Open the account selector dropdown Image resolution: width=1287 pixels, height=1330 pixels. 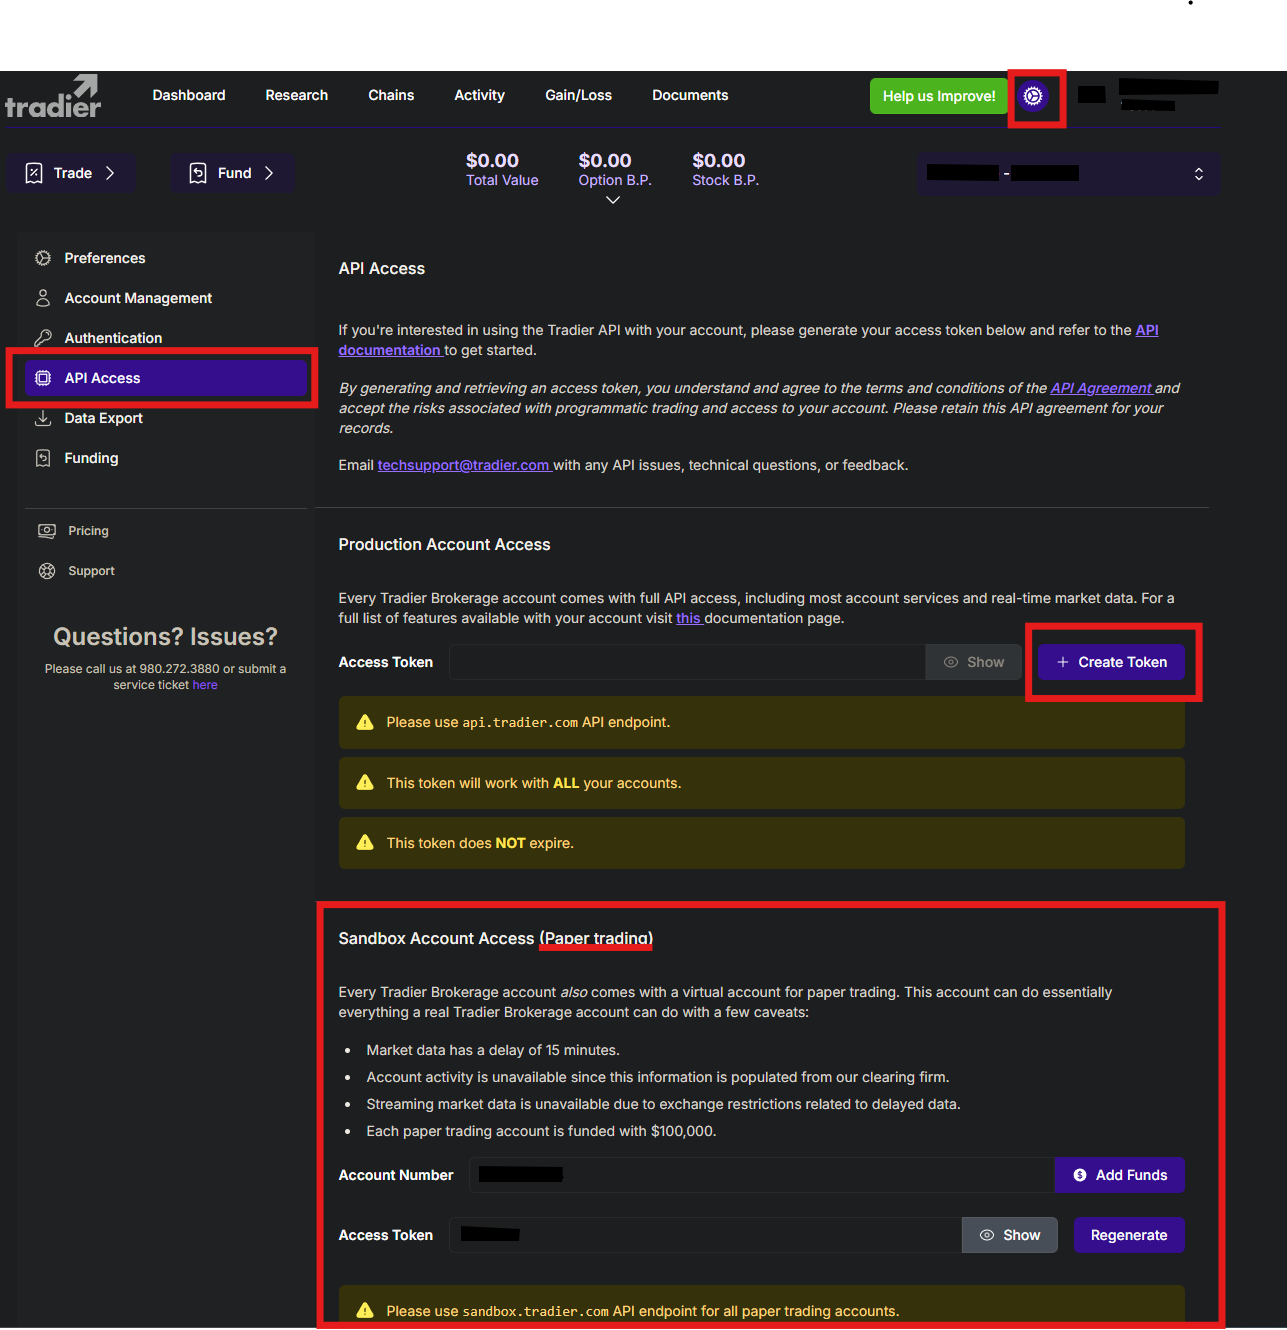click(1069, 174)
